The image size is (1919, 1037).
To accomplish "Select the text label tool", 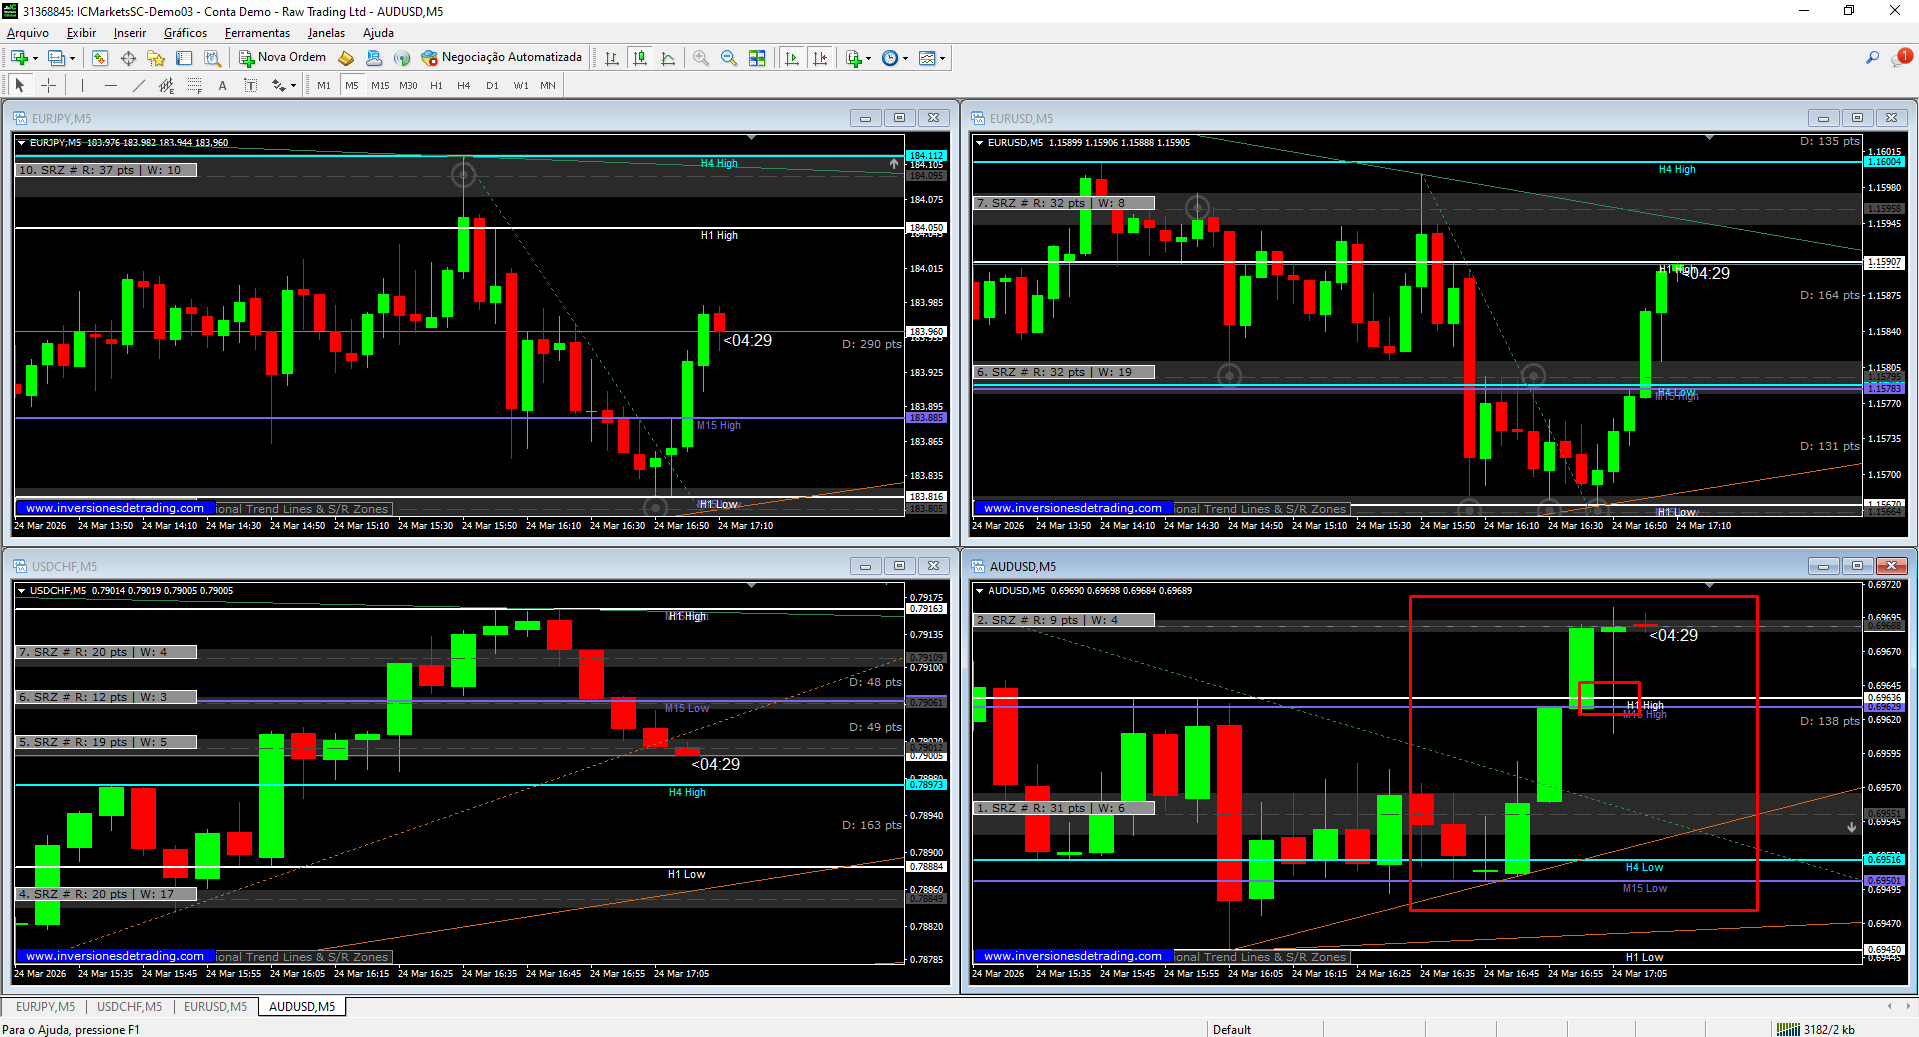I will coord(222,86).
